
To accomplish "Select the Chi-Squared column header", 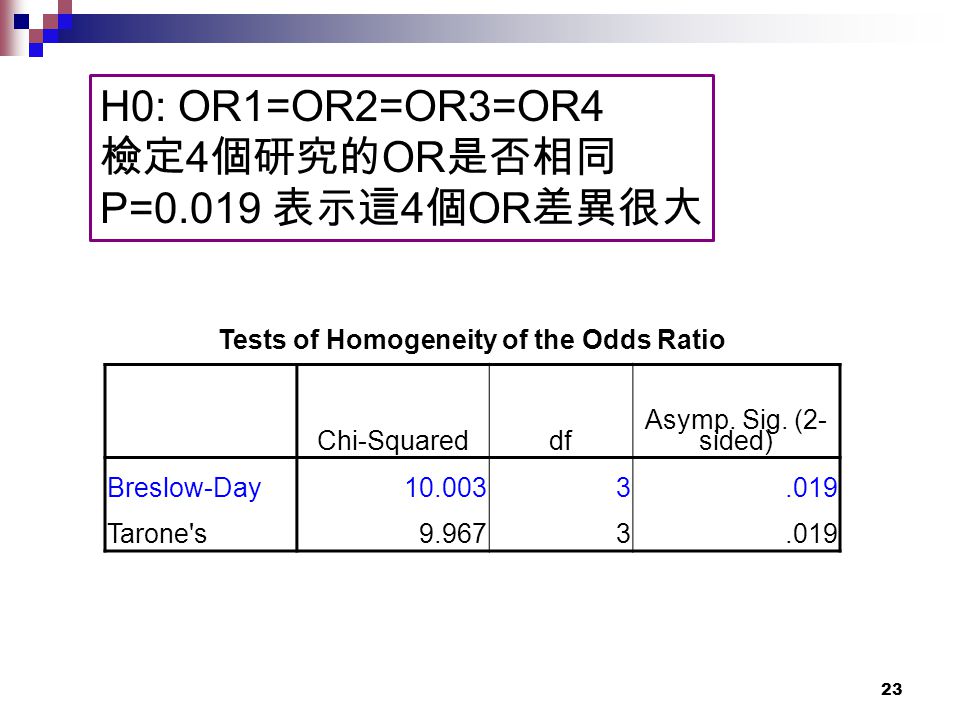I will click(x=392, y=440).
